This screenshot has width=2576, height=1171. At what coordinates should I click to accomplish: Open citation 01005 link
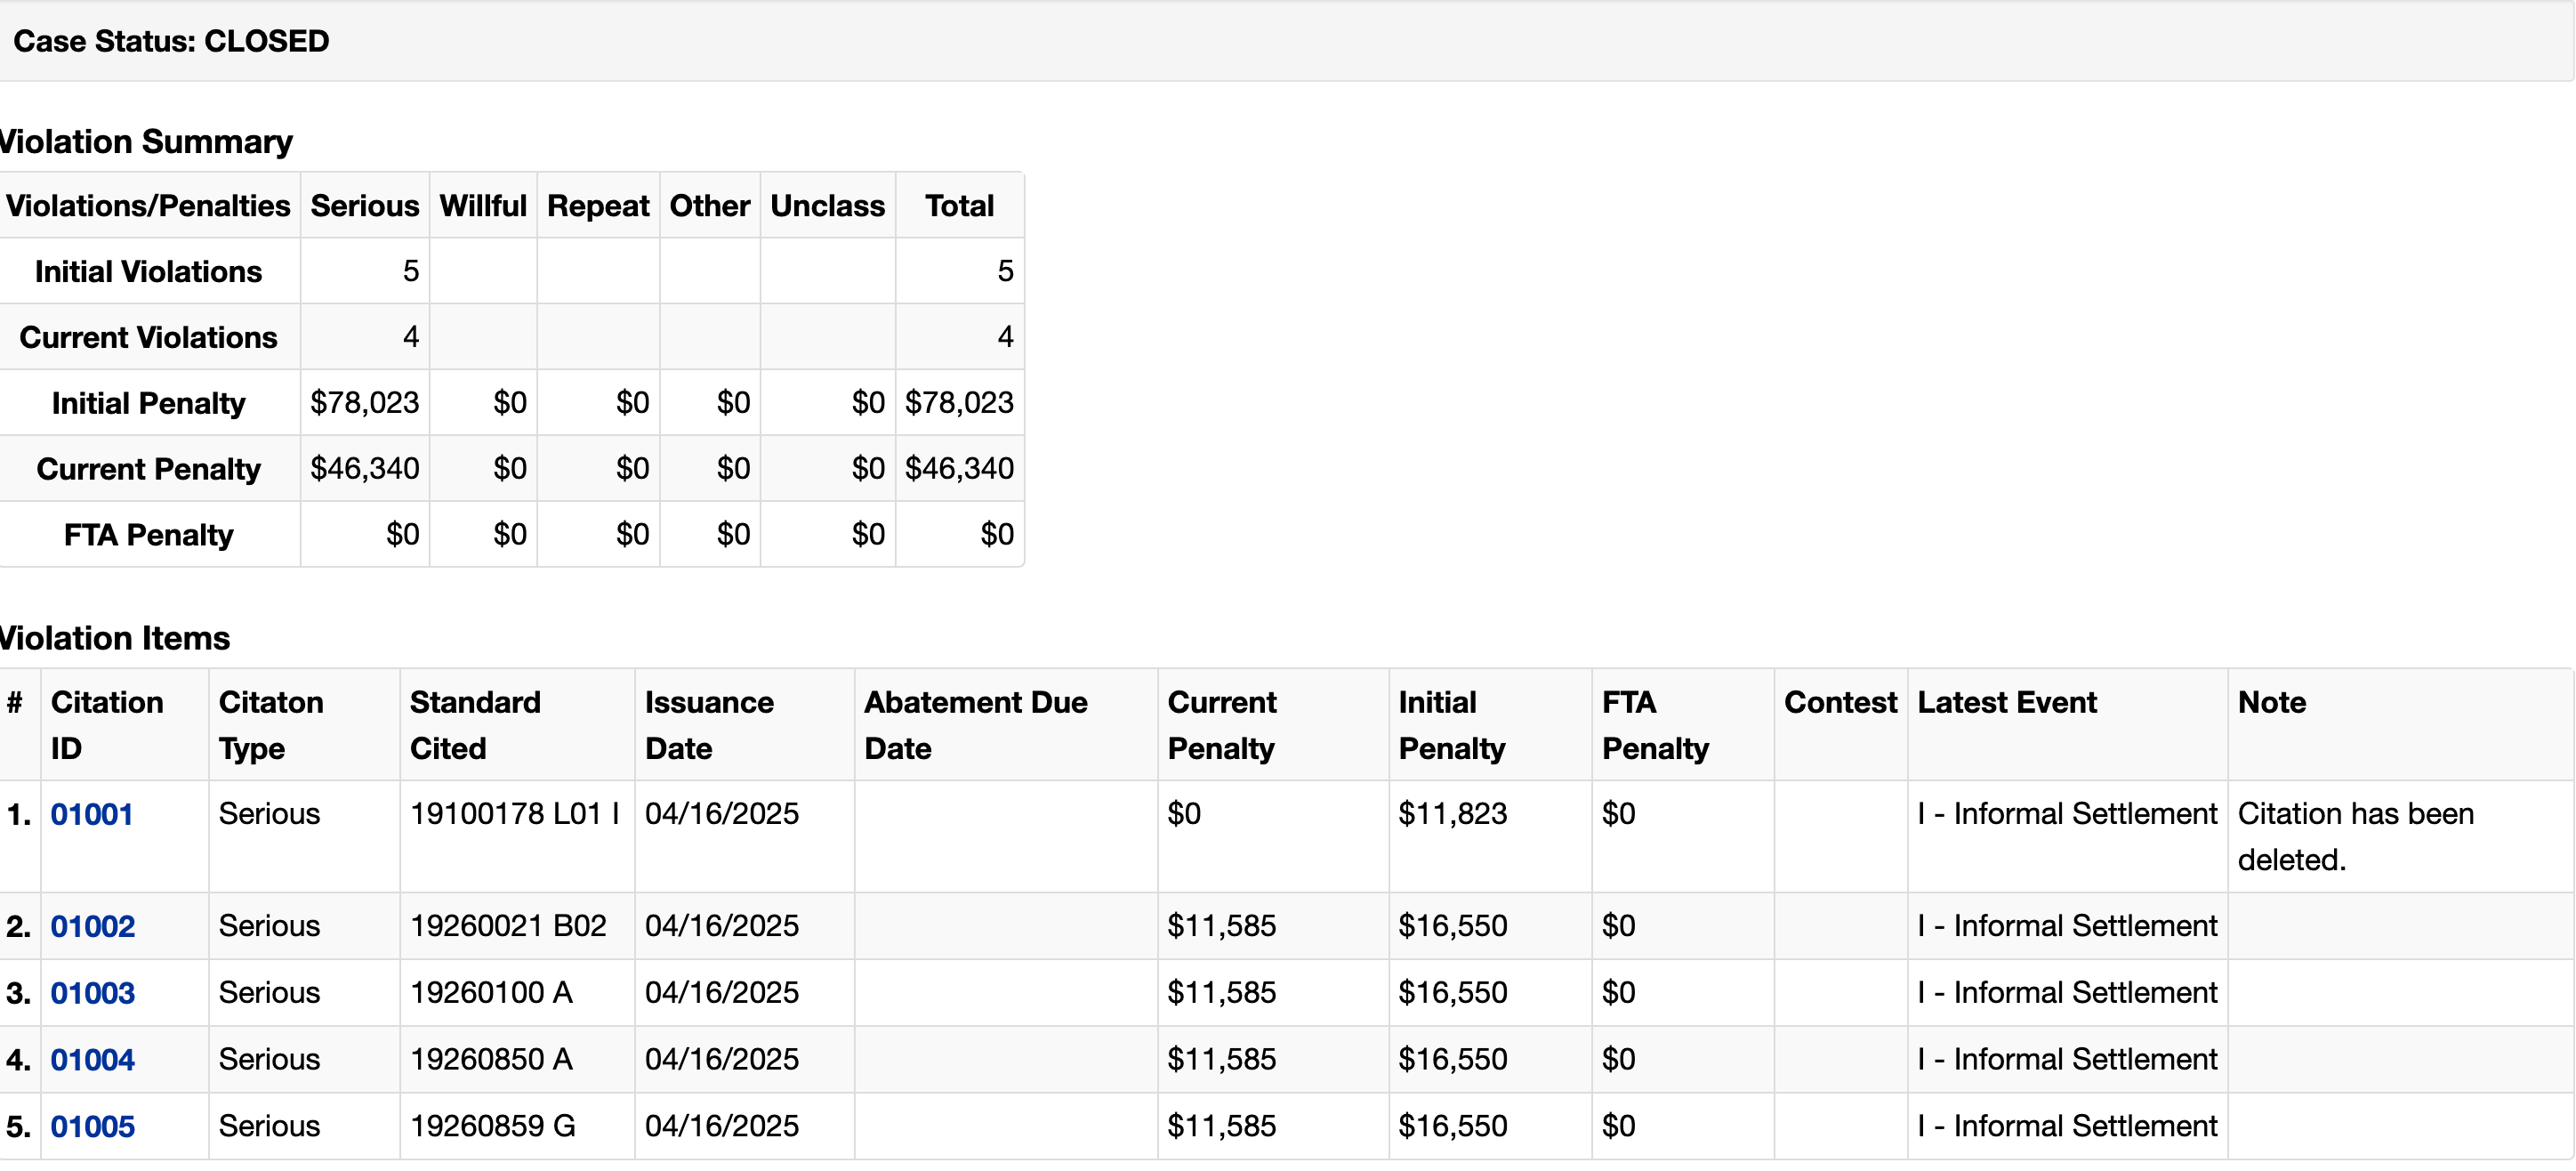point(92,1127)
